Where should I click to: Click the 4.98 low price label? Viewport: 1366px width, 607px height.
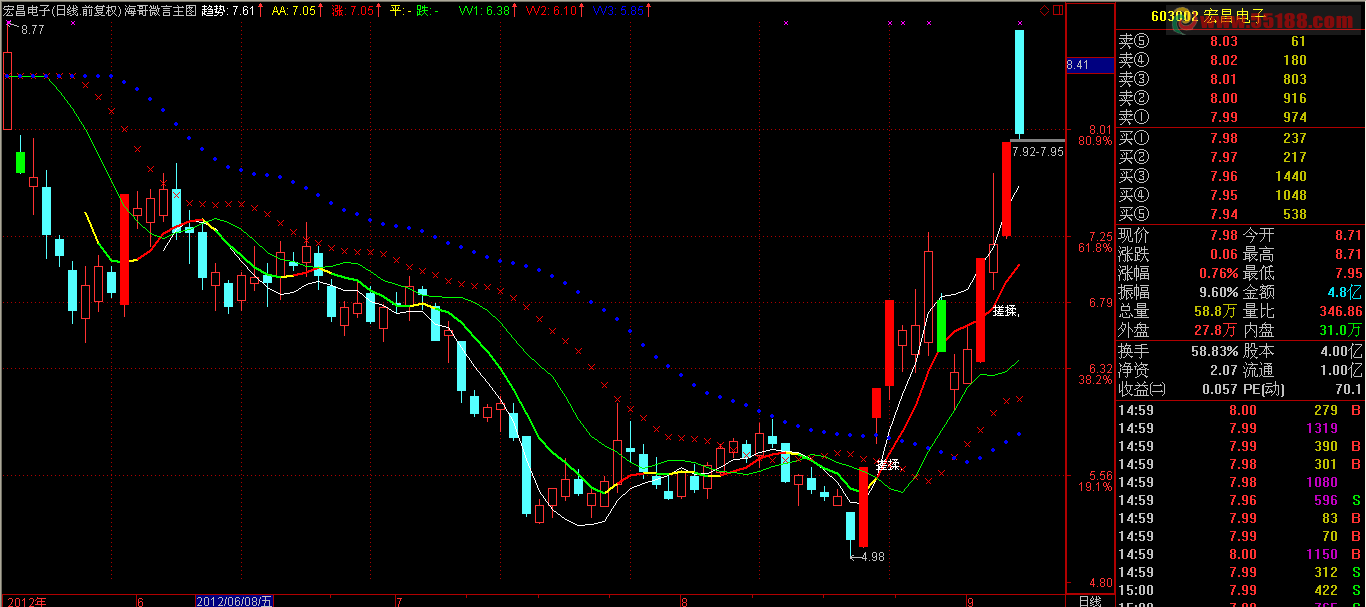(871, 557)
